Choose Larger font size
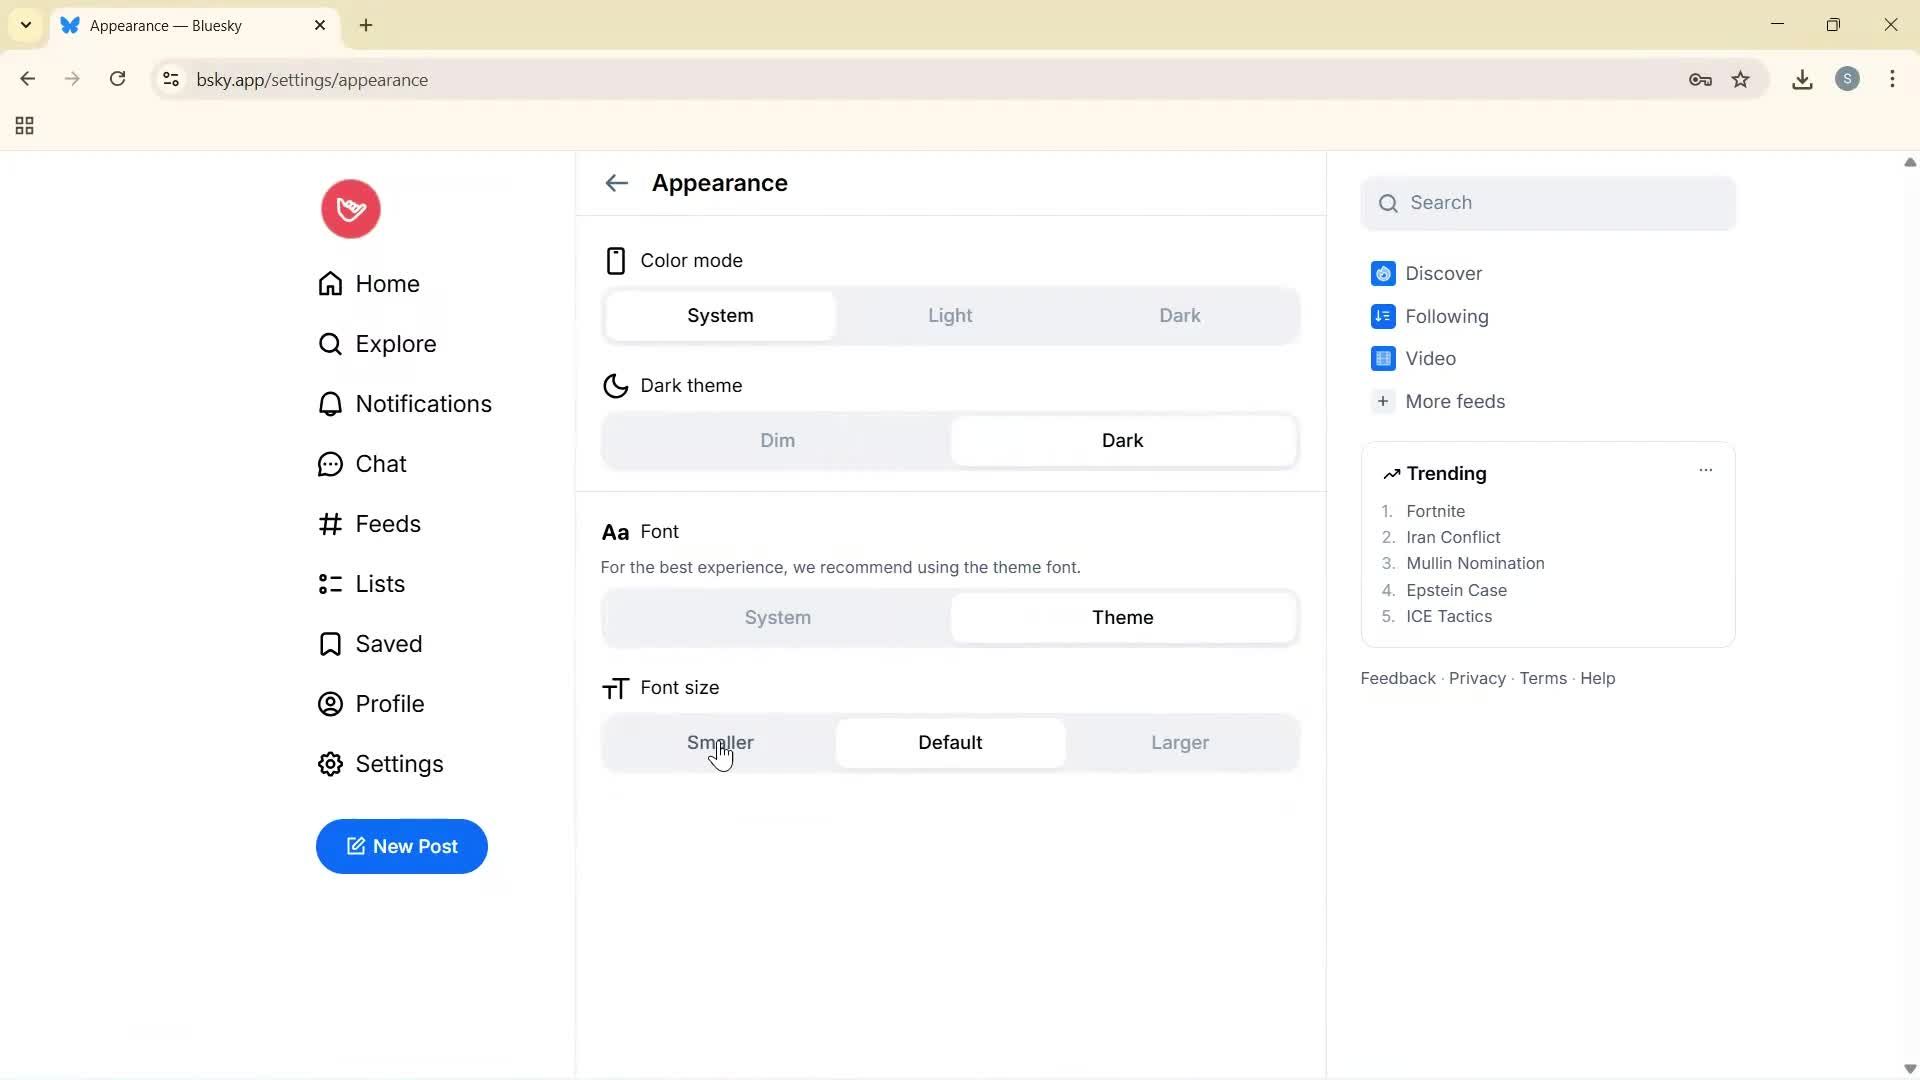 click(1179, 742)
